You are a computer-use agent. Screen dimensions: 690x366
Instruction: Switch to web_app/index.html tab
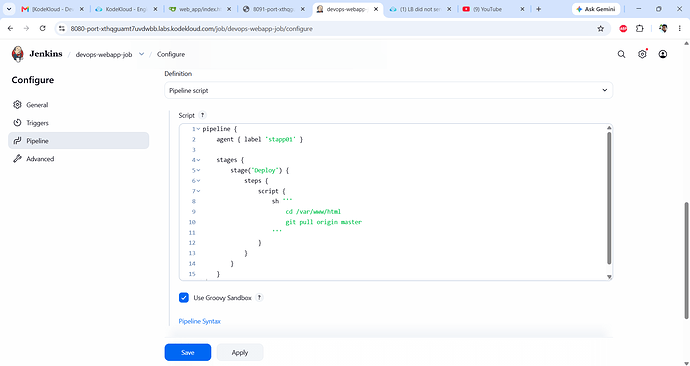coord(200,9)
